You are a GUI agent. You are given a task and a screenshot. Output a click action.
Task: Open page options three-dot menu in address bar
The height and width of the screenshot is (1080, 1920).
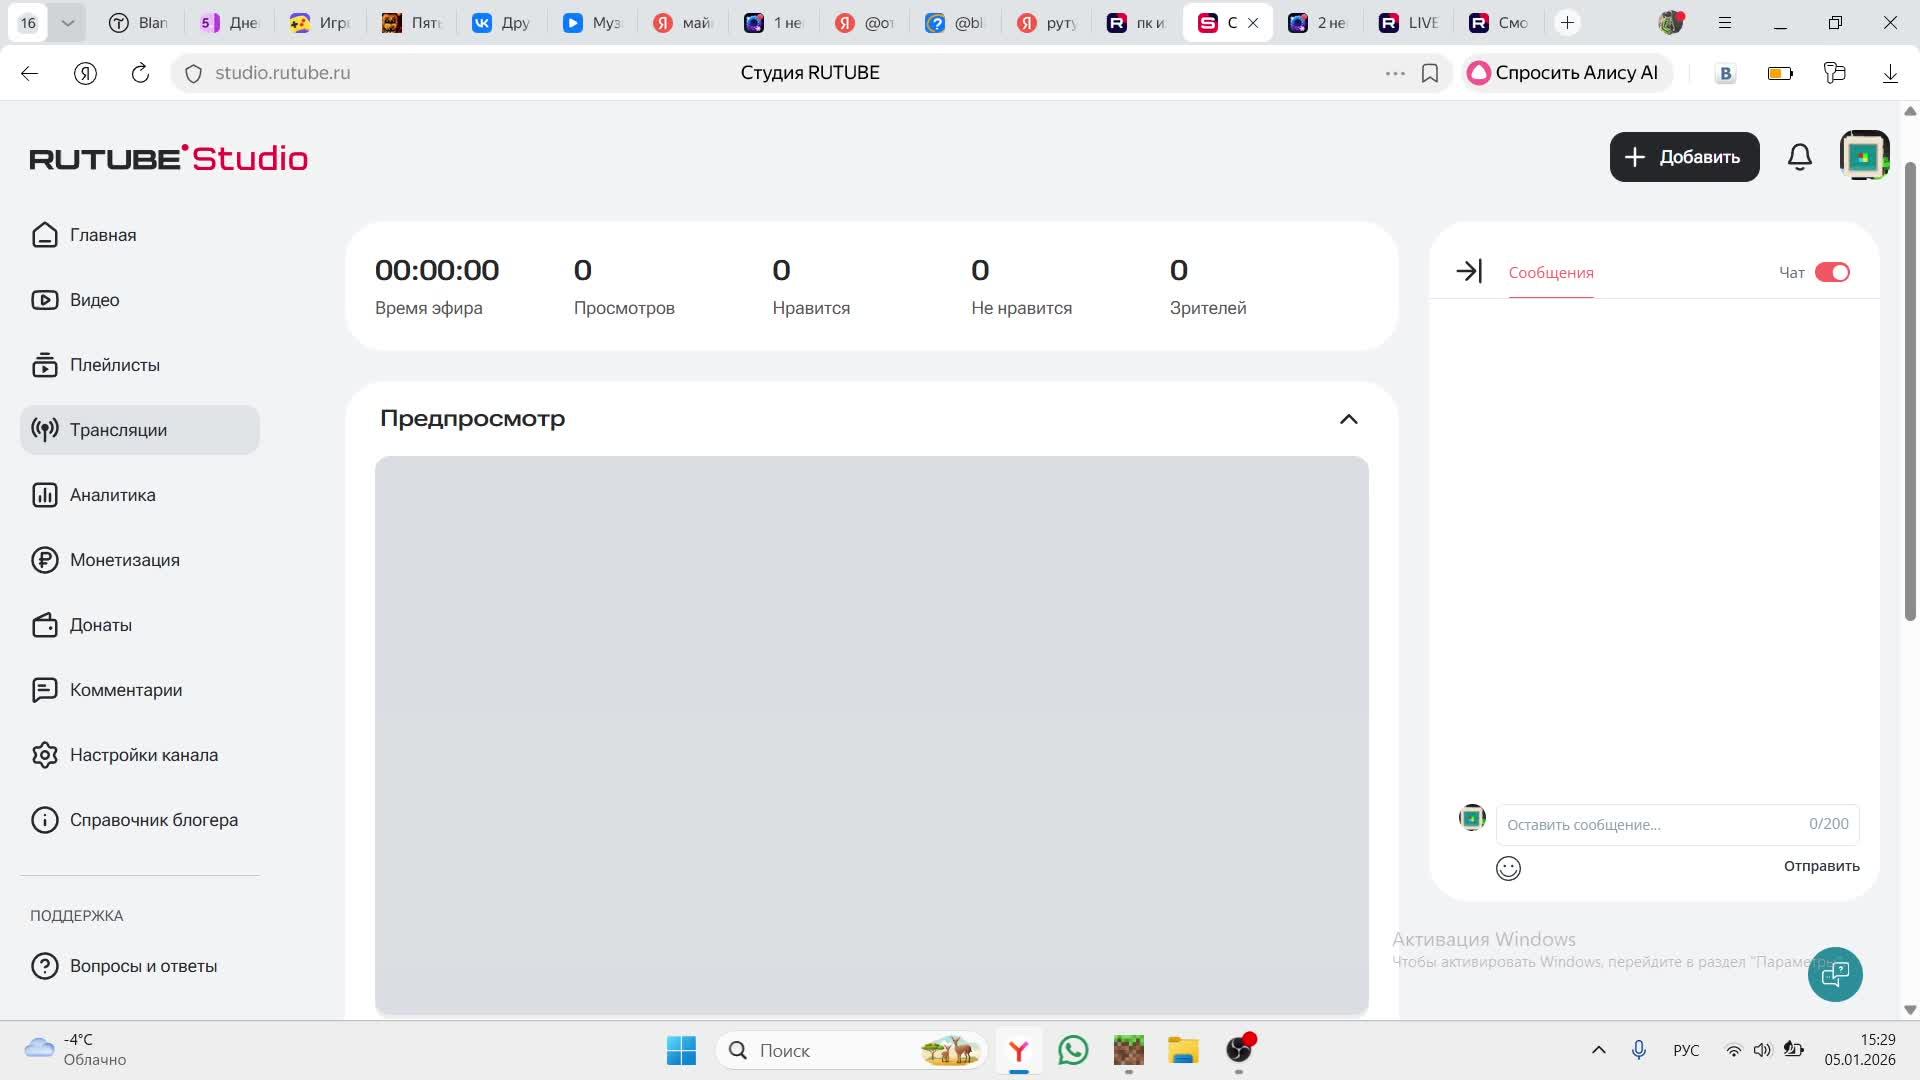[1394, 73]
